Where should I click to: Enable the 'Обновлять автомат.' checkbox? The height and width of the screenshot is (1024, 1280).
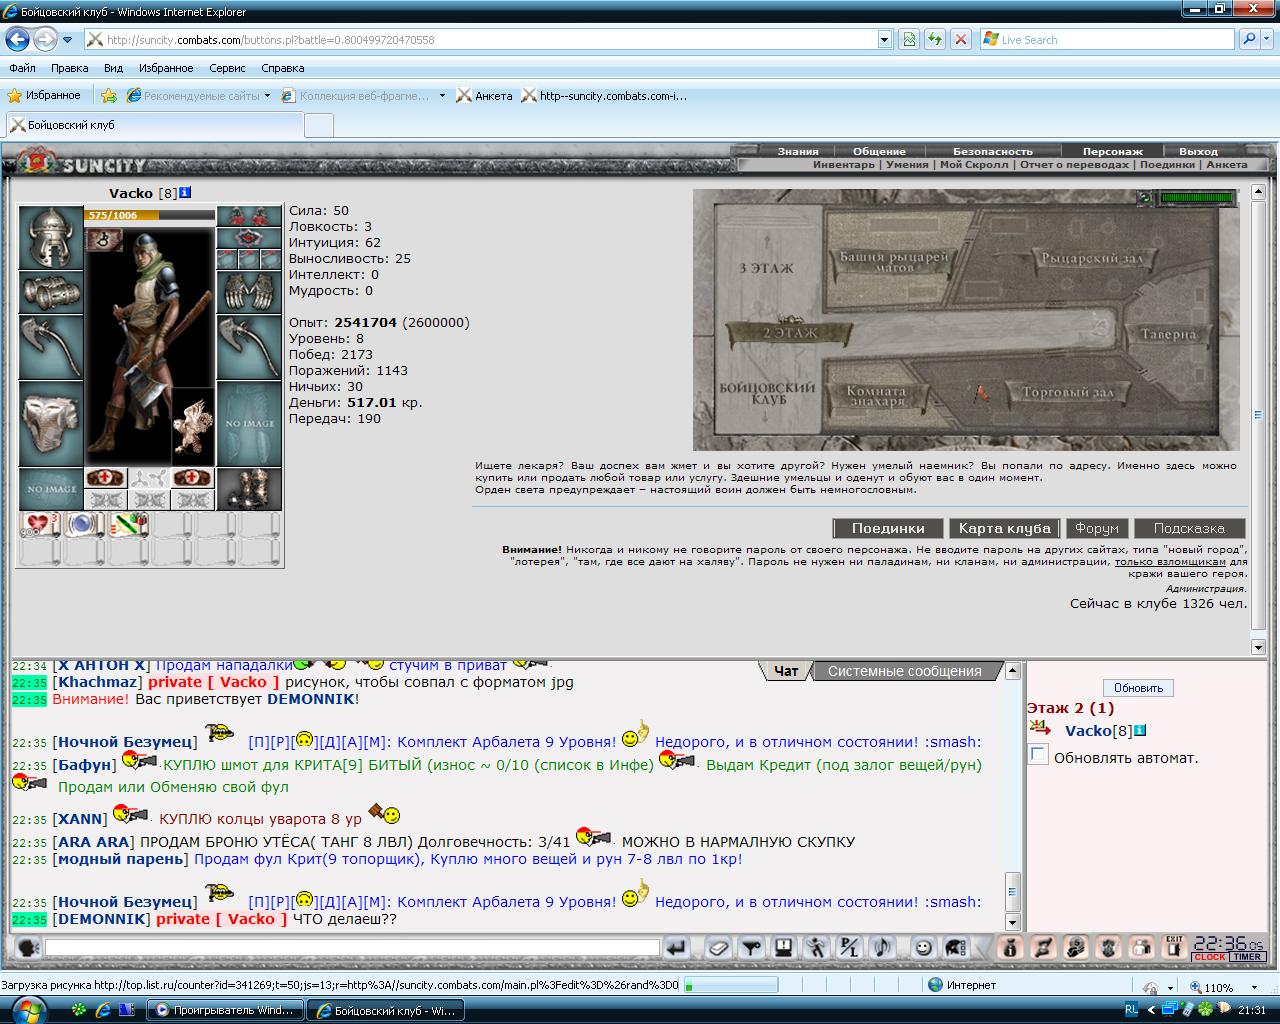point(1039,755)
